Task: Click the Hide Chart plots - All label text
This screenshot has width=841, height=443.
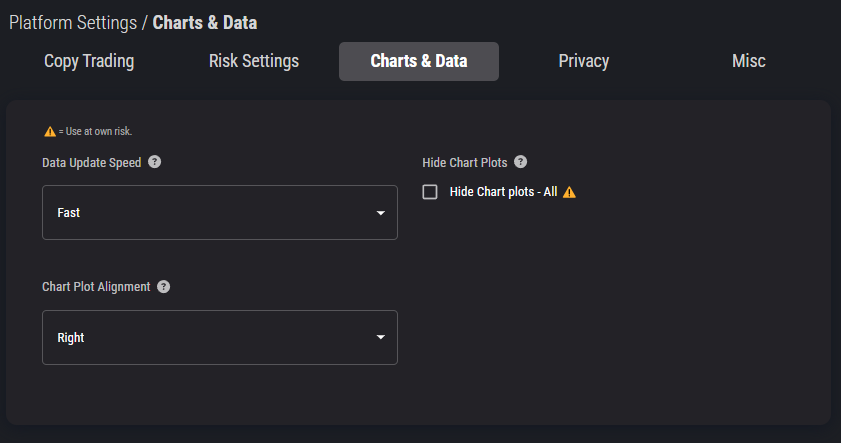Action: [x=503, y=192]
